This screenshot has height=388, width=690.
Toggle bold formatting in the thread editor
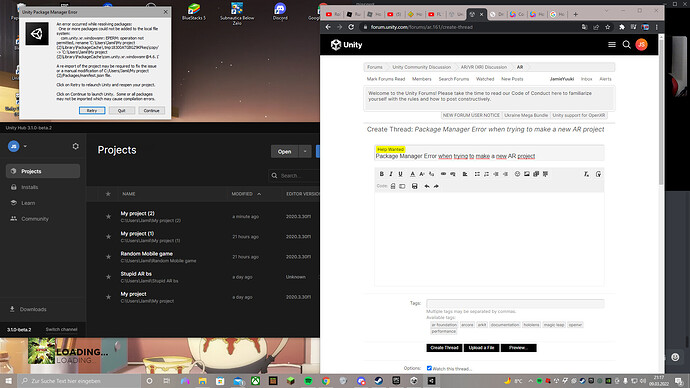[x=382, y=174]
